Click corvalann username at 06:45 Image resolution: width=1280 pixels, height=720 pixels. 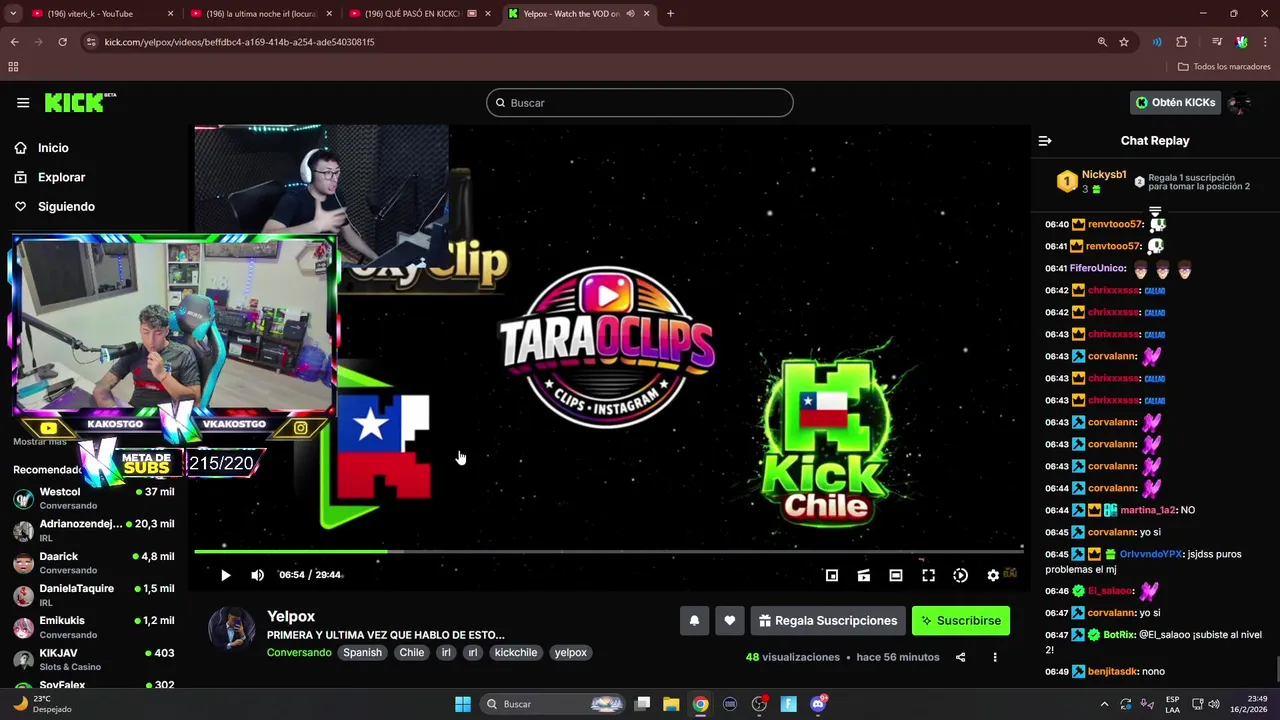(x=1112, y=532)
